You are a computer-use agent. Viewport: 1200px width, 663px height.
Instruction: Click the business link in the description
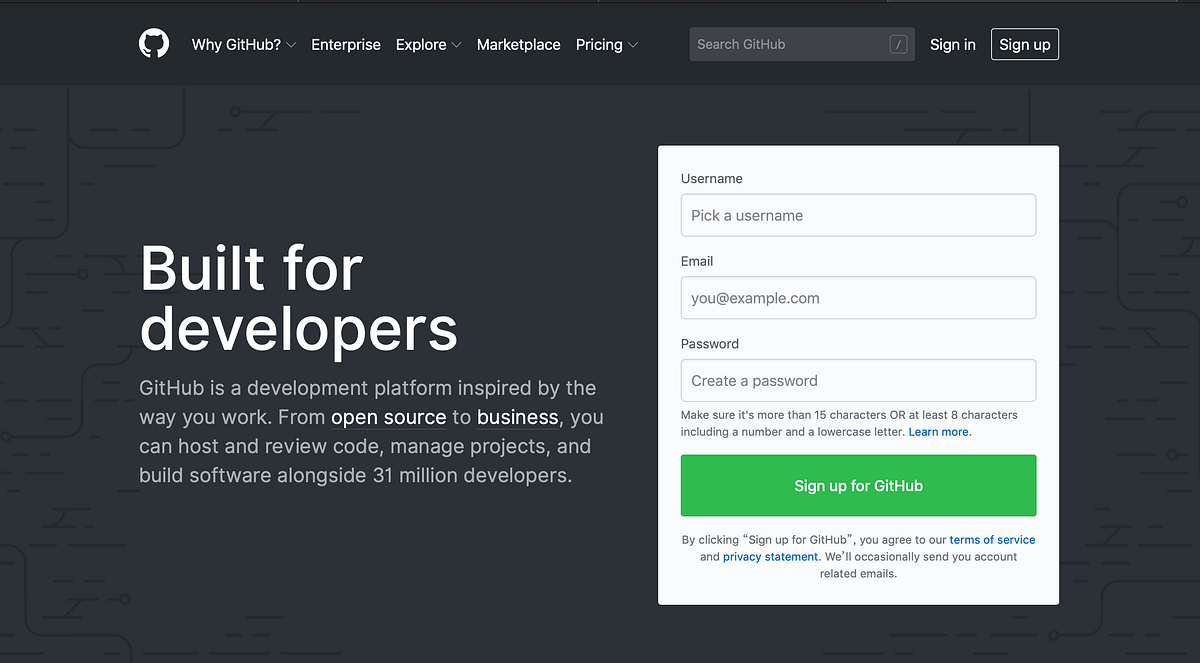(x=518, y=417)
